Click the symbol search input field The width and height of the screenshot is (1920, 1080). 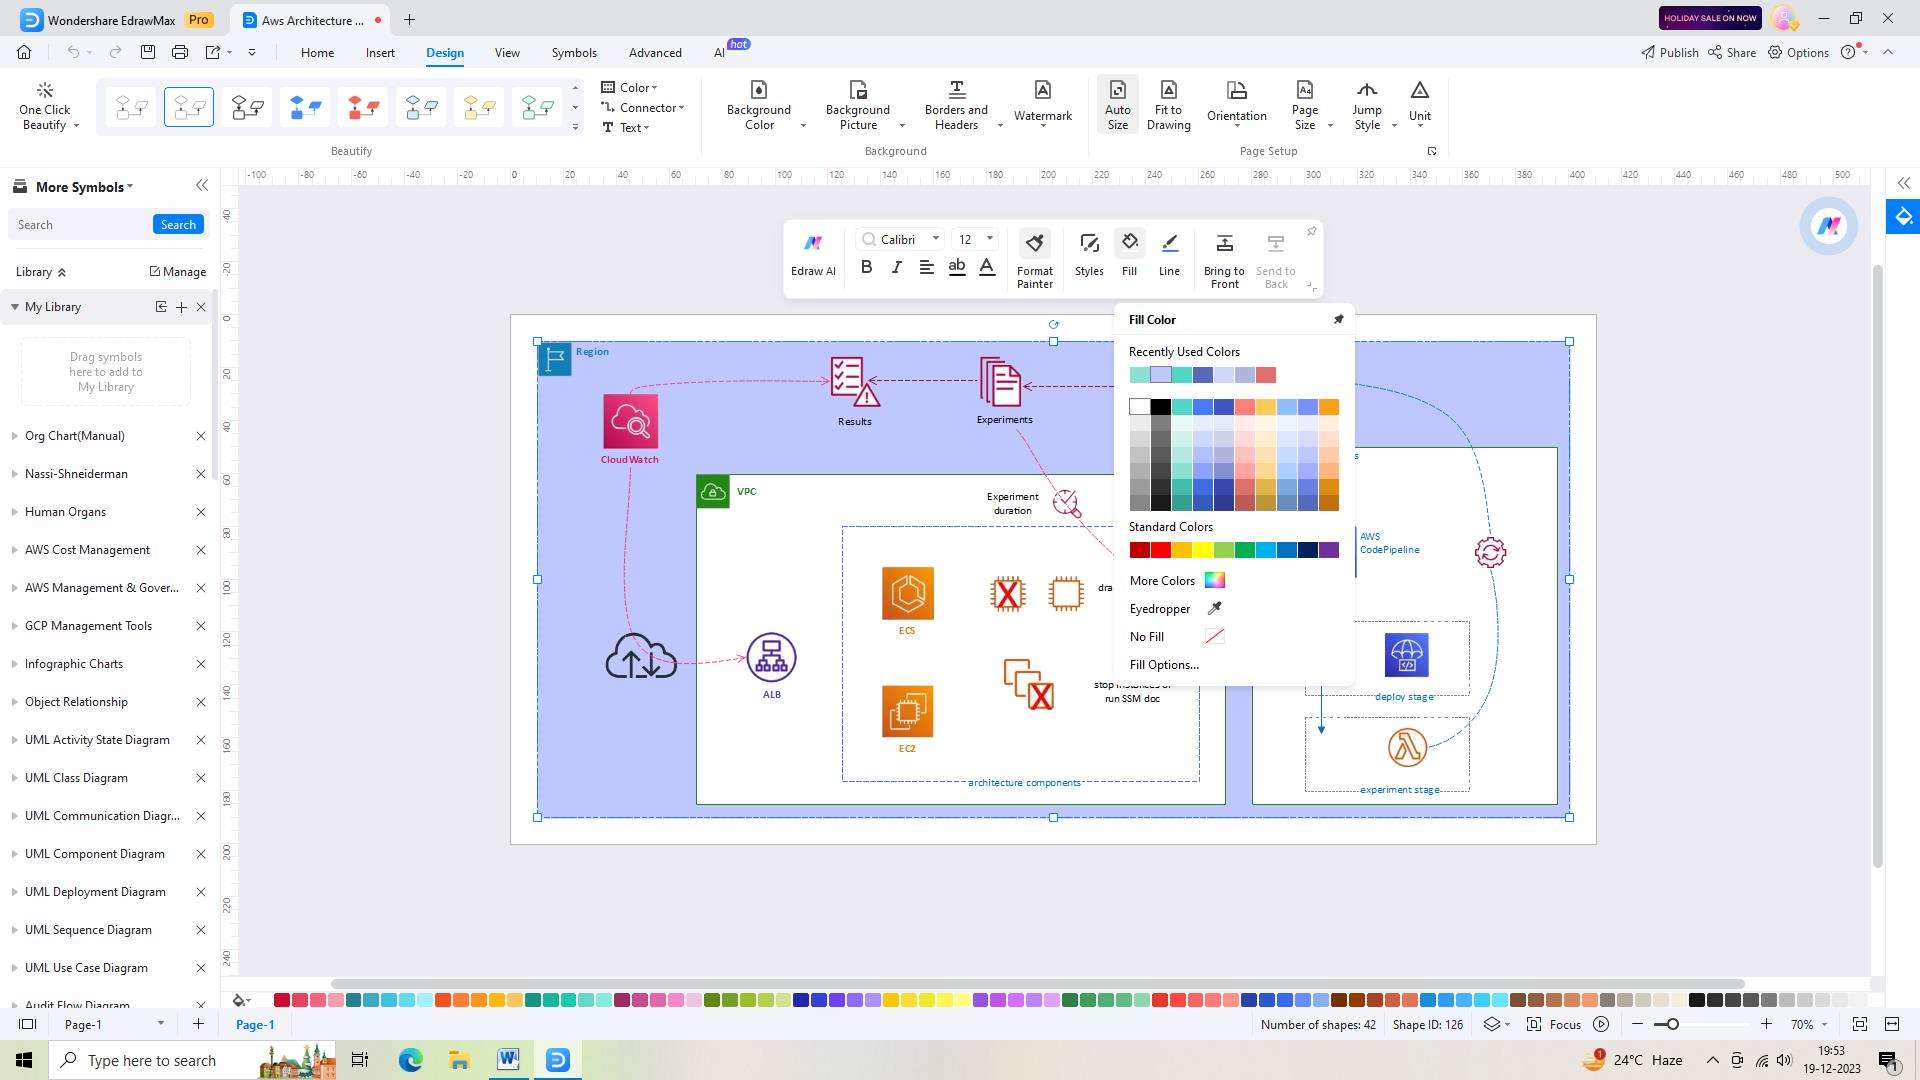click(79, 225)
